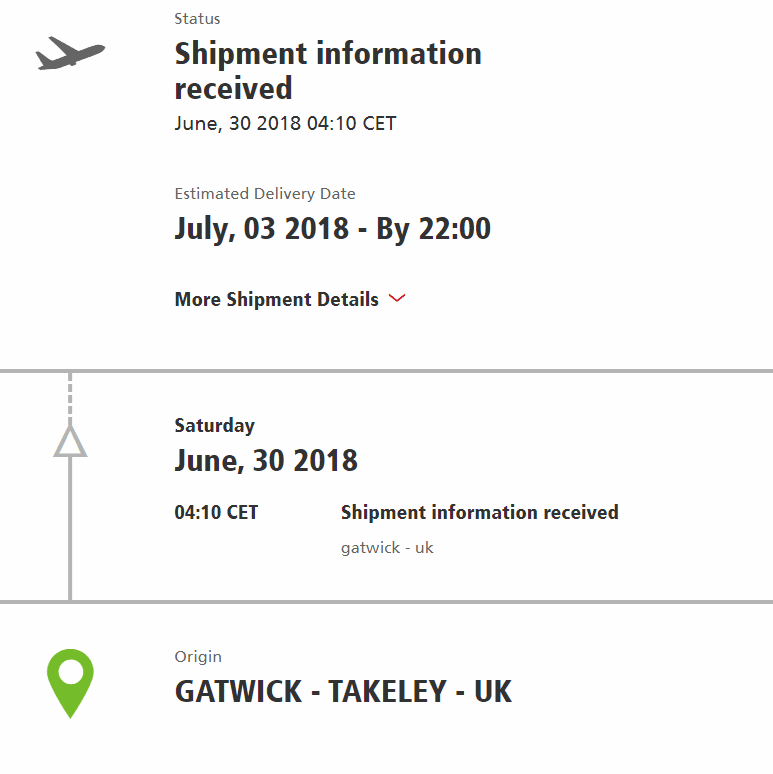Viewport: 773px width, 774px height.
Task: Click the Origin label
Action: pyautogui.click(x=198, y=657)
